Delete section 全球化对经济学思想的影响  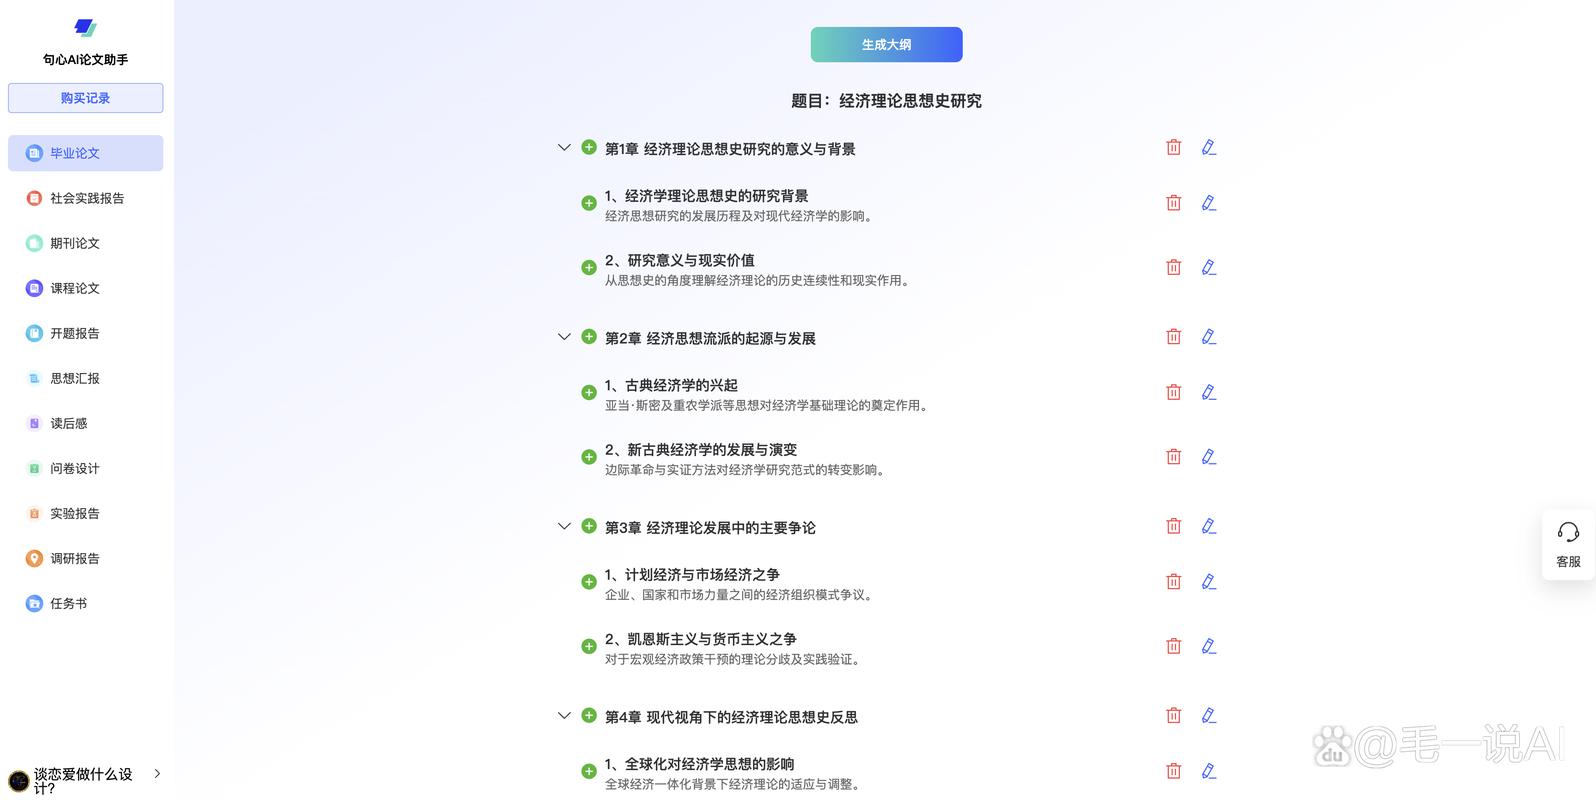[x=1174, y=771]
